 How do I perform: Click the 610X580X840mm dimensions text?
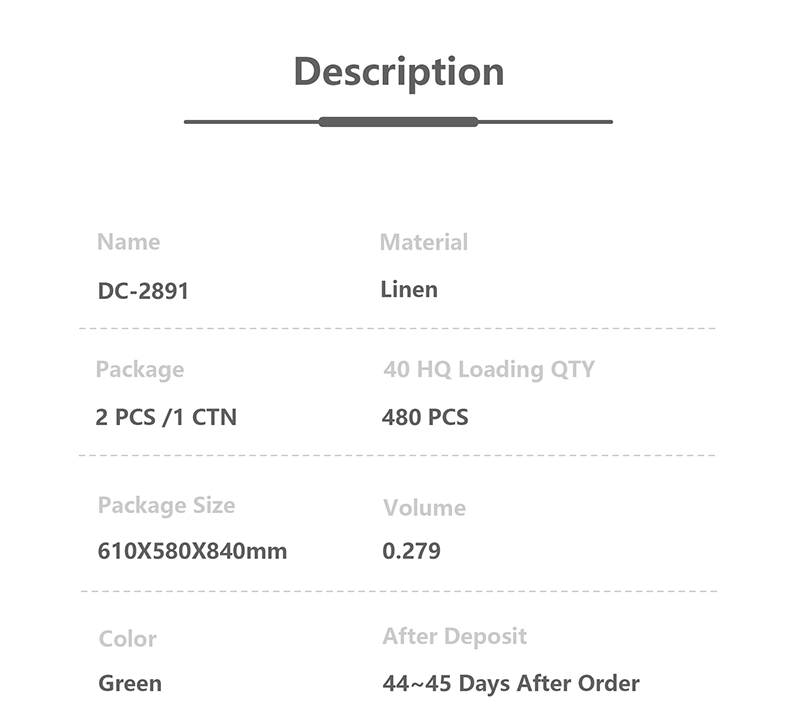[192, 551]
